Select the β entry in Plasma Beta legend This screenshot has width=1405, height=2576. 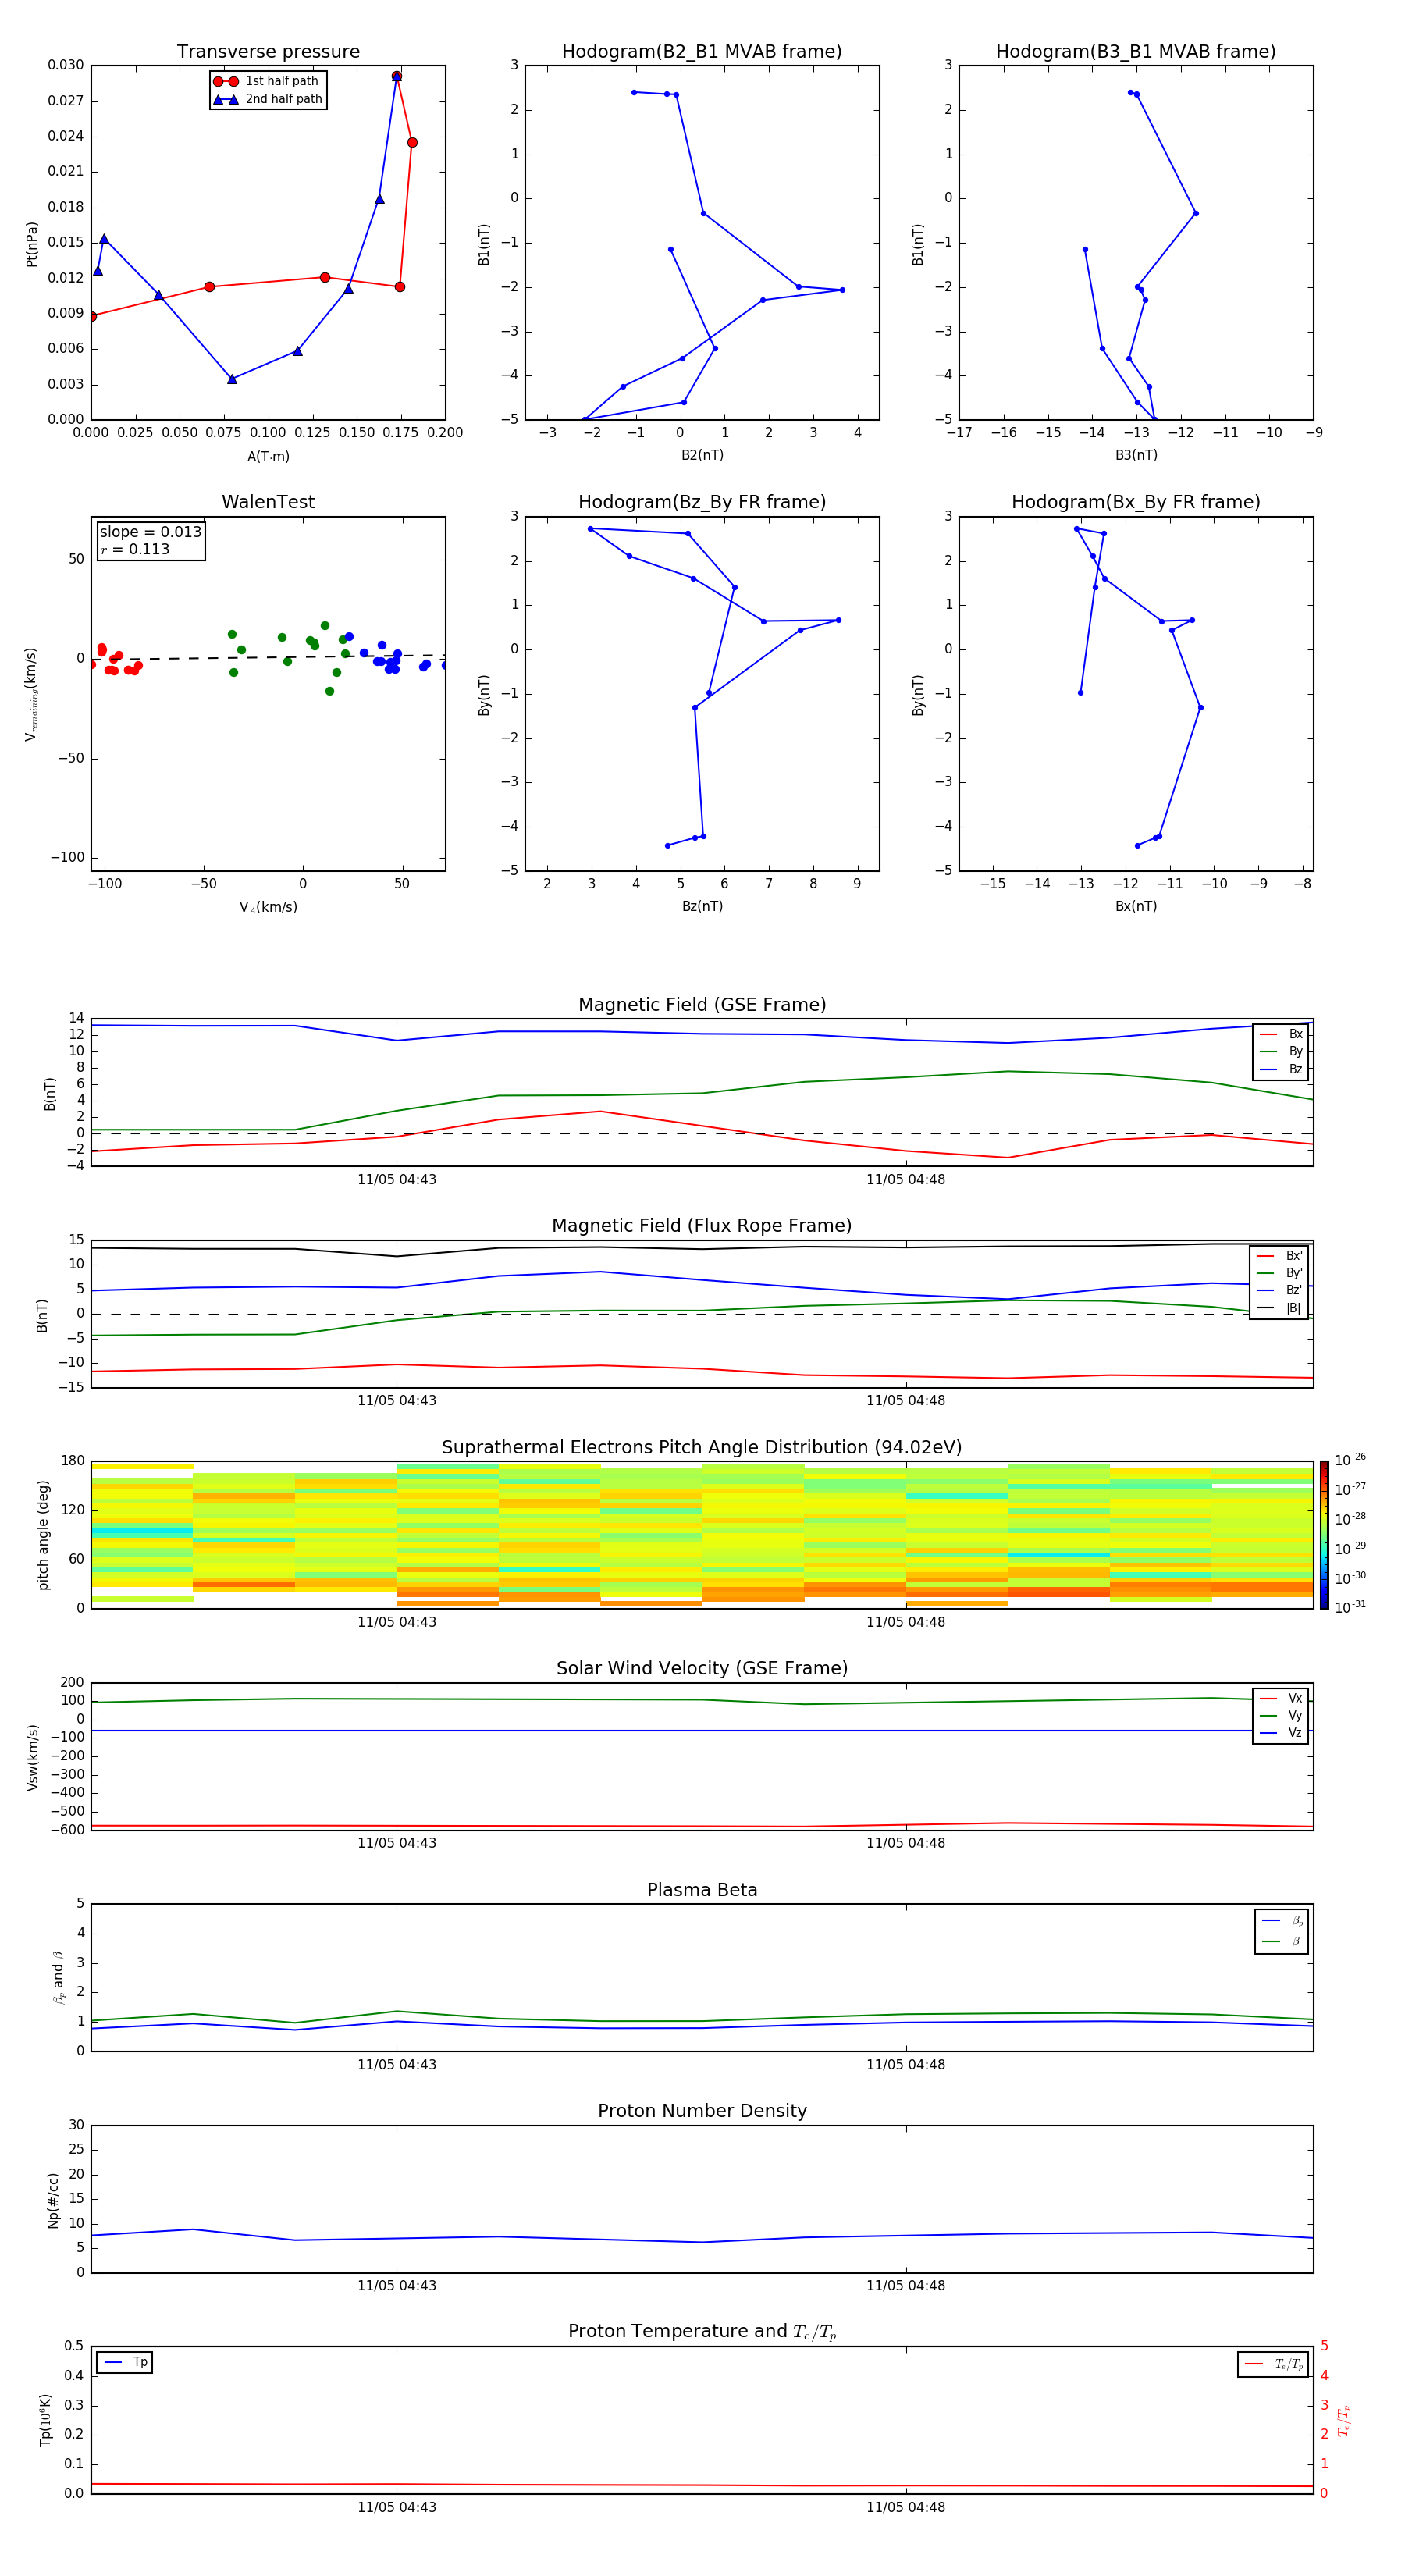pos(1283,1941)
